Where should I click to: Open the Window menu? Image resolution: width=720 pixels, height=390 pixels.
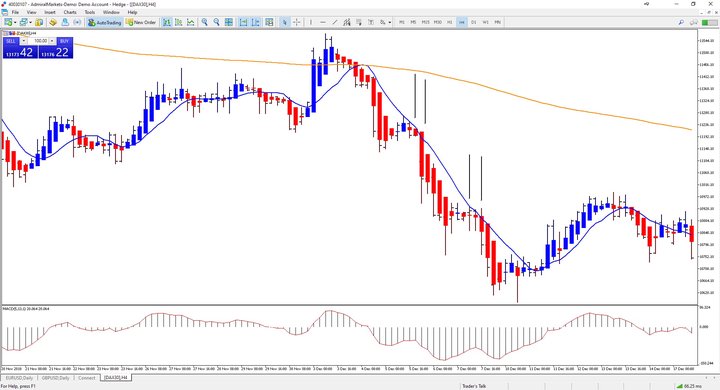111,12
